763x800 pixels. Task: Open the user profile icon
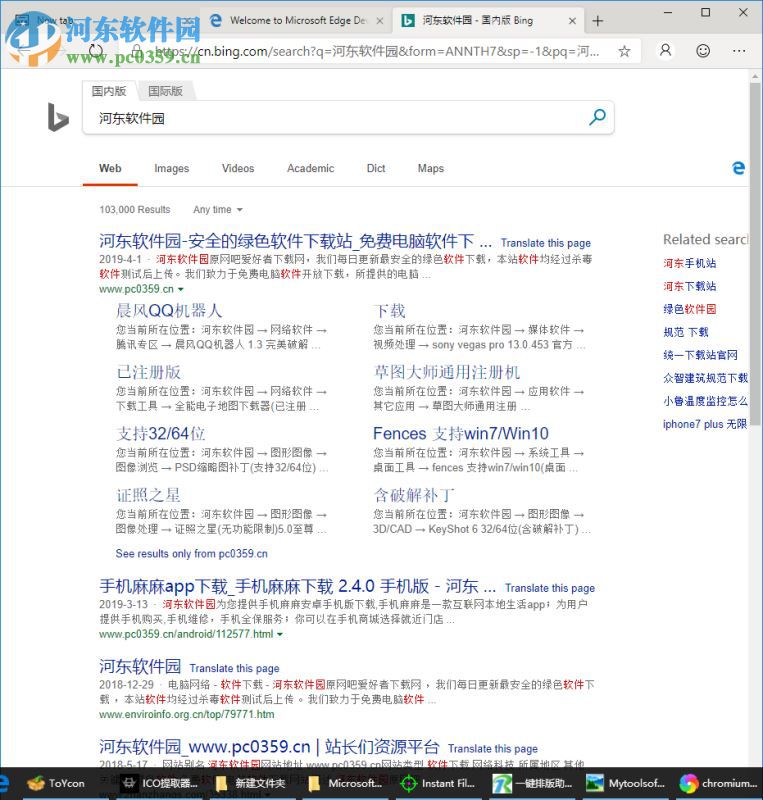666,51
